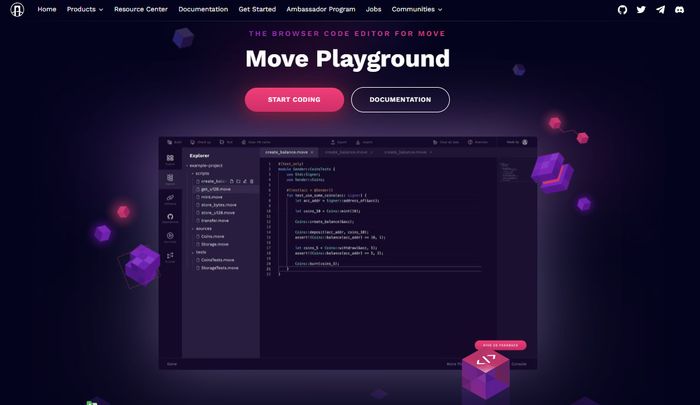
Task: Click trash delete icon on create_bal row
Action: coord(251,181)
